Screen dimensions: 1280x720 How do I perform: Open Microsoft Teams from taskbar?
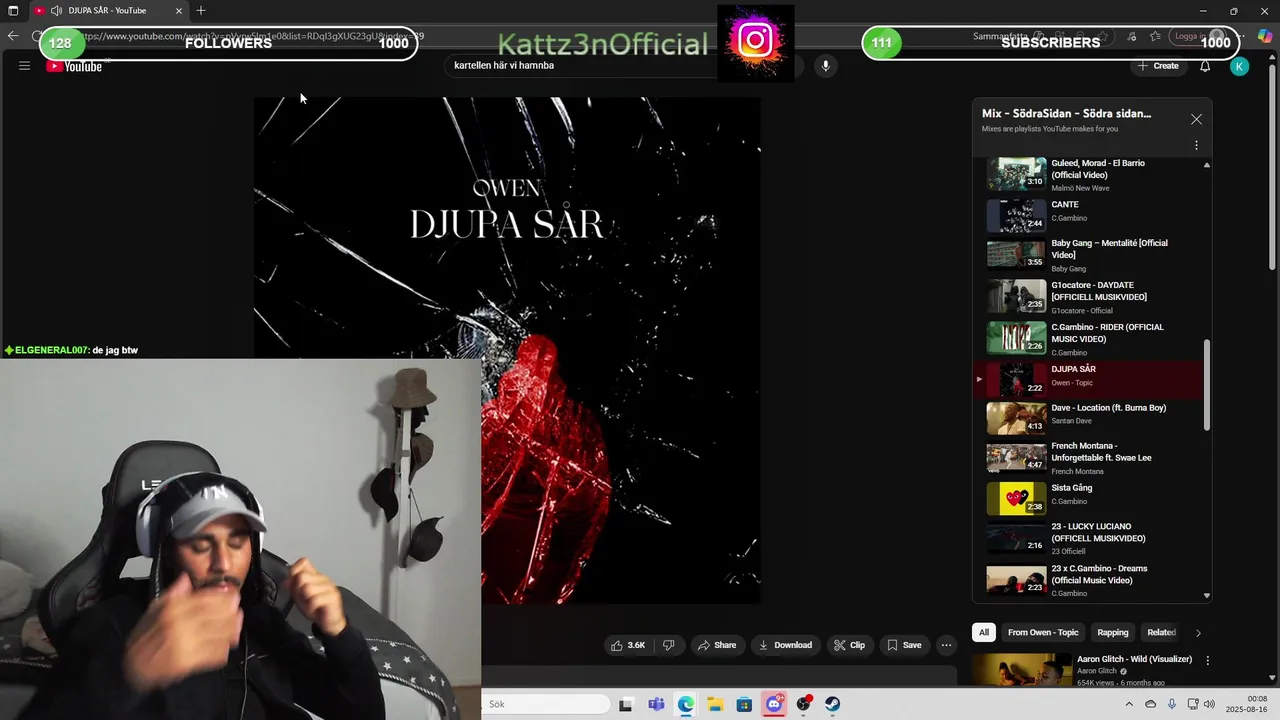click(x=656, y=705)
